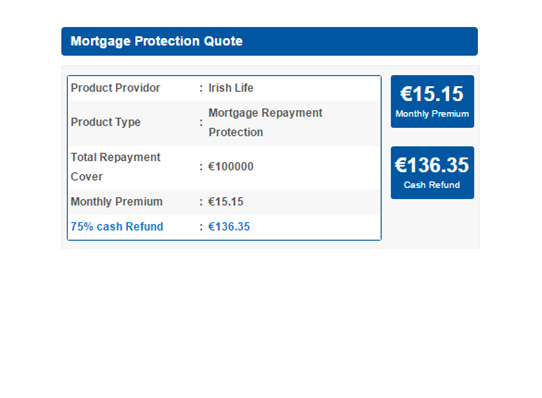Click the €100000 cover amount
This screenshot has width=542, height=398.
(x=231, y=167)
